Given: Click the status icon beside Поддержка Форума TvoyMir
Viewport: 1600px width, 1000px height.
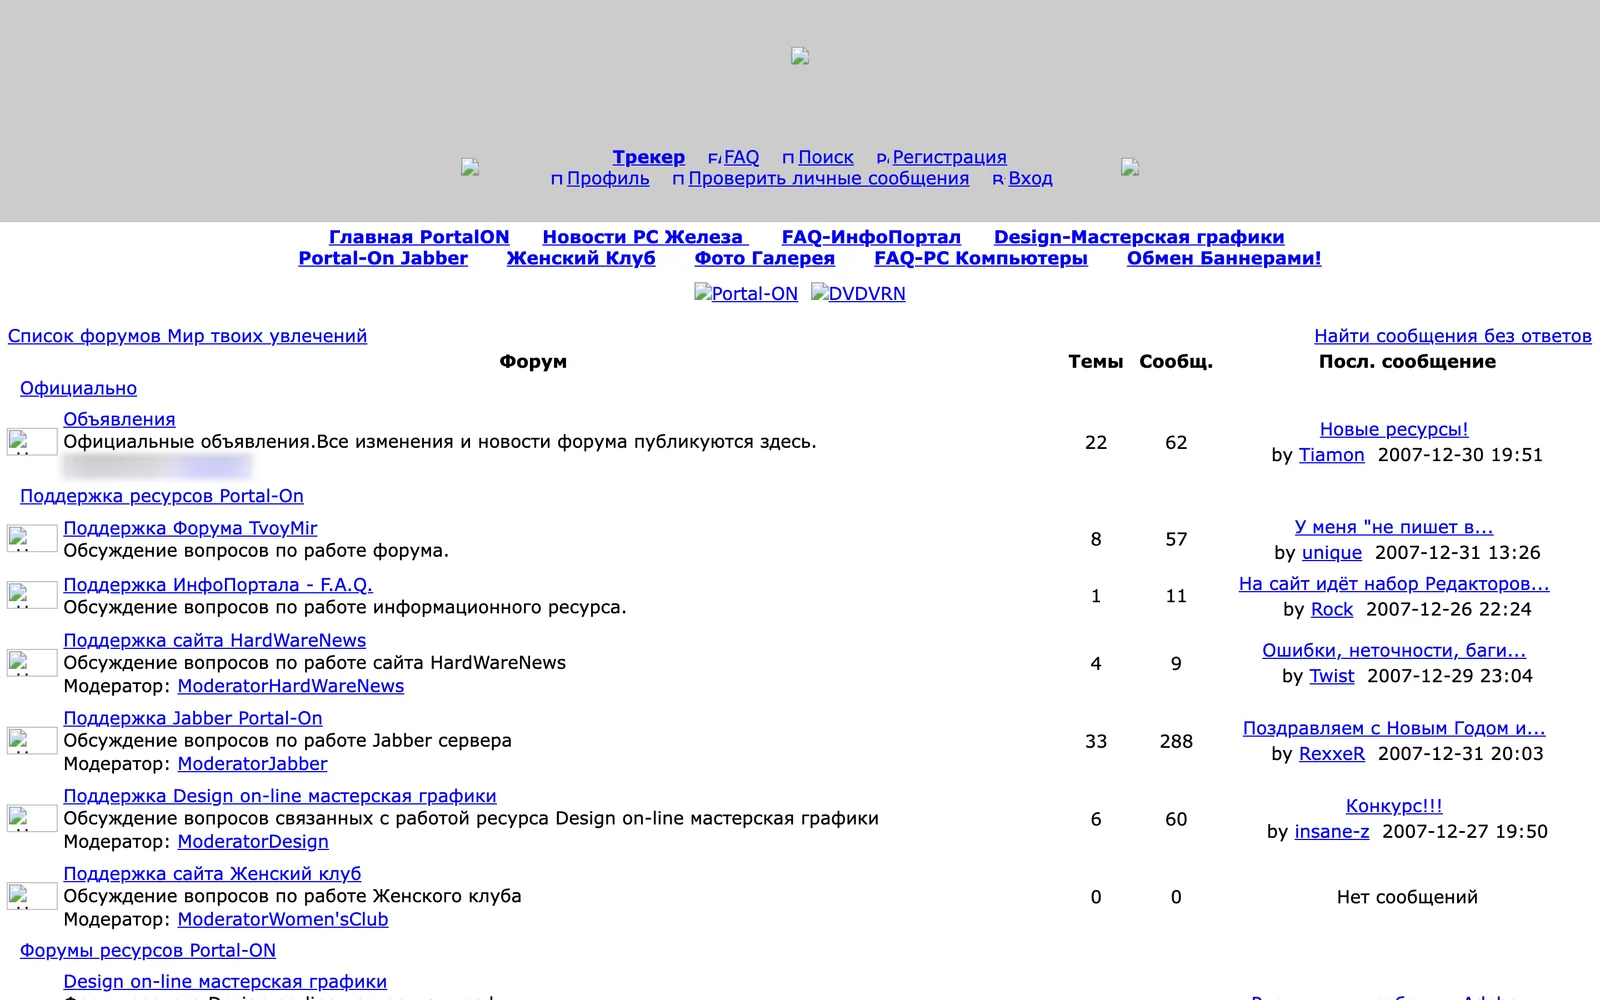Looking at the screenshot, I should click(32, 539).
